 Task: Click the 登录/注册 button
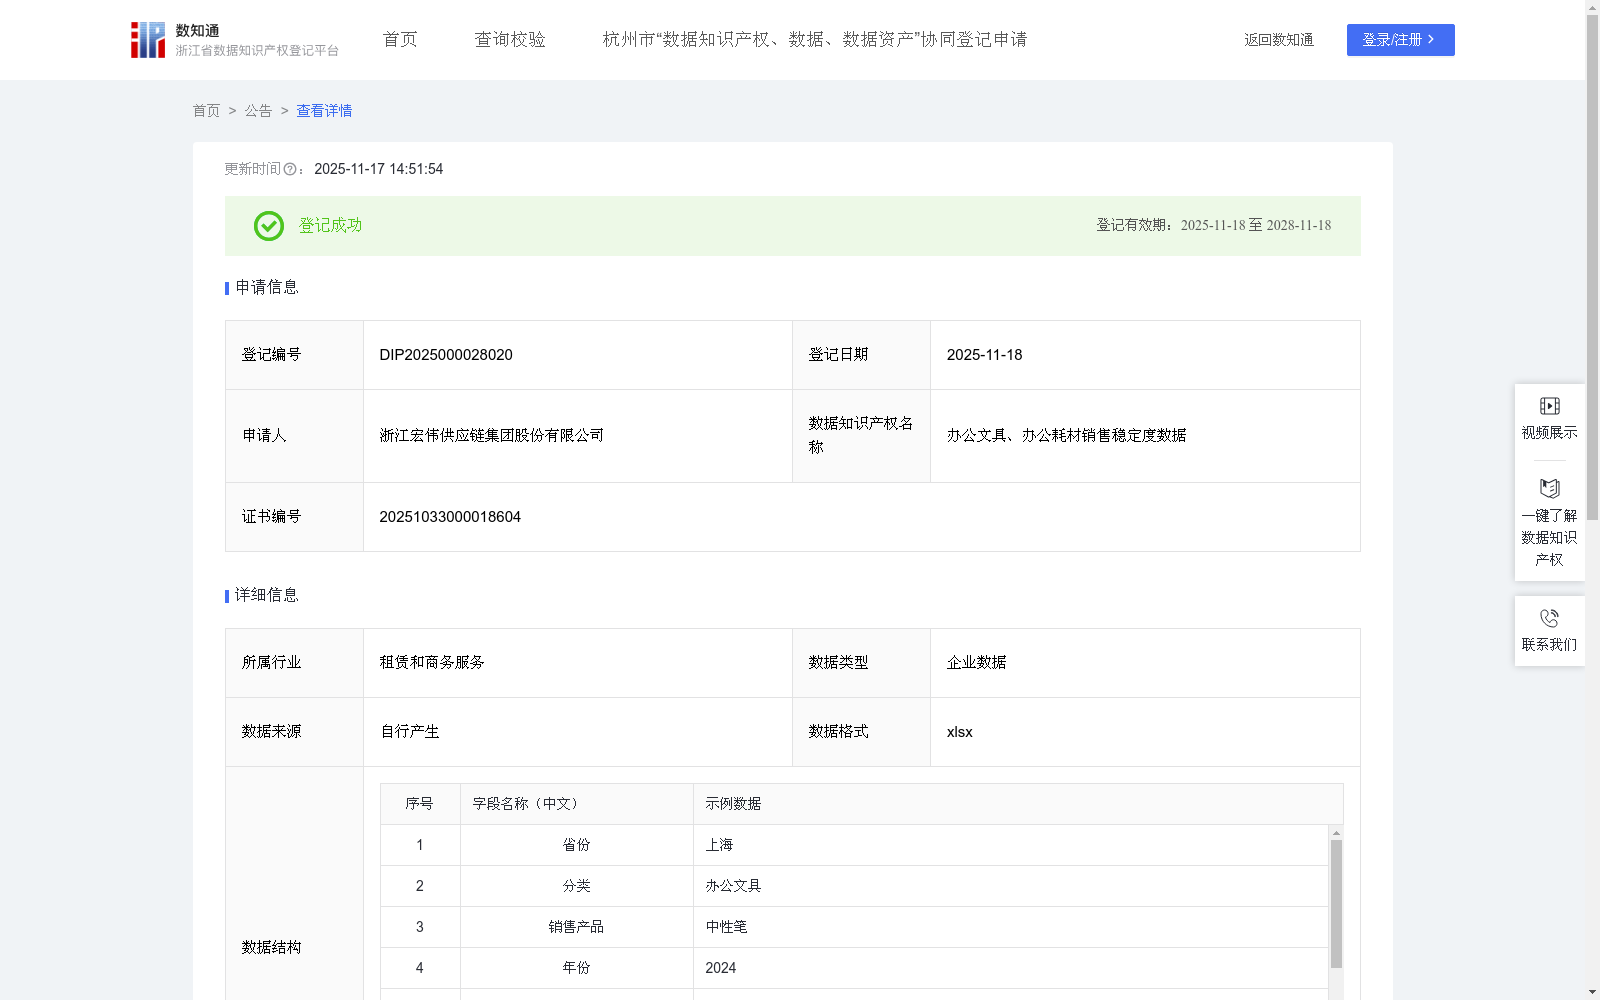(x=1400, y=40)
